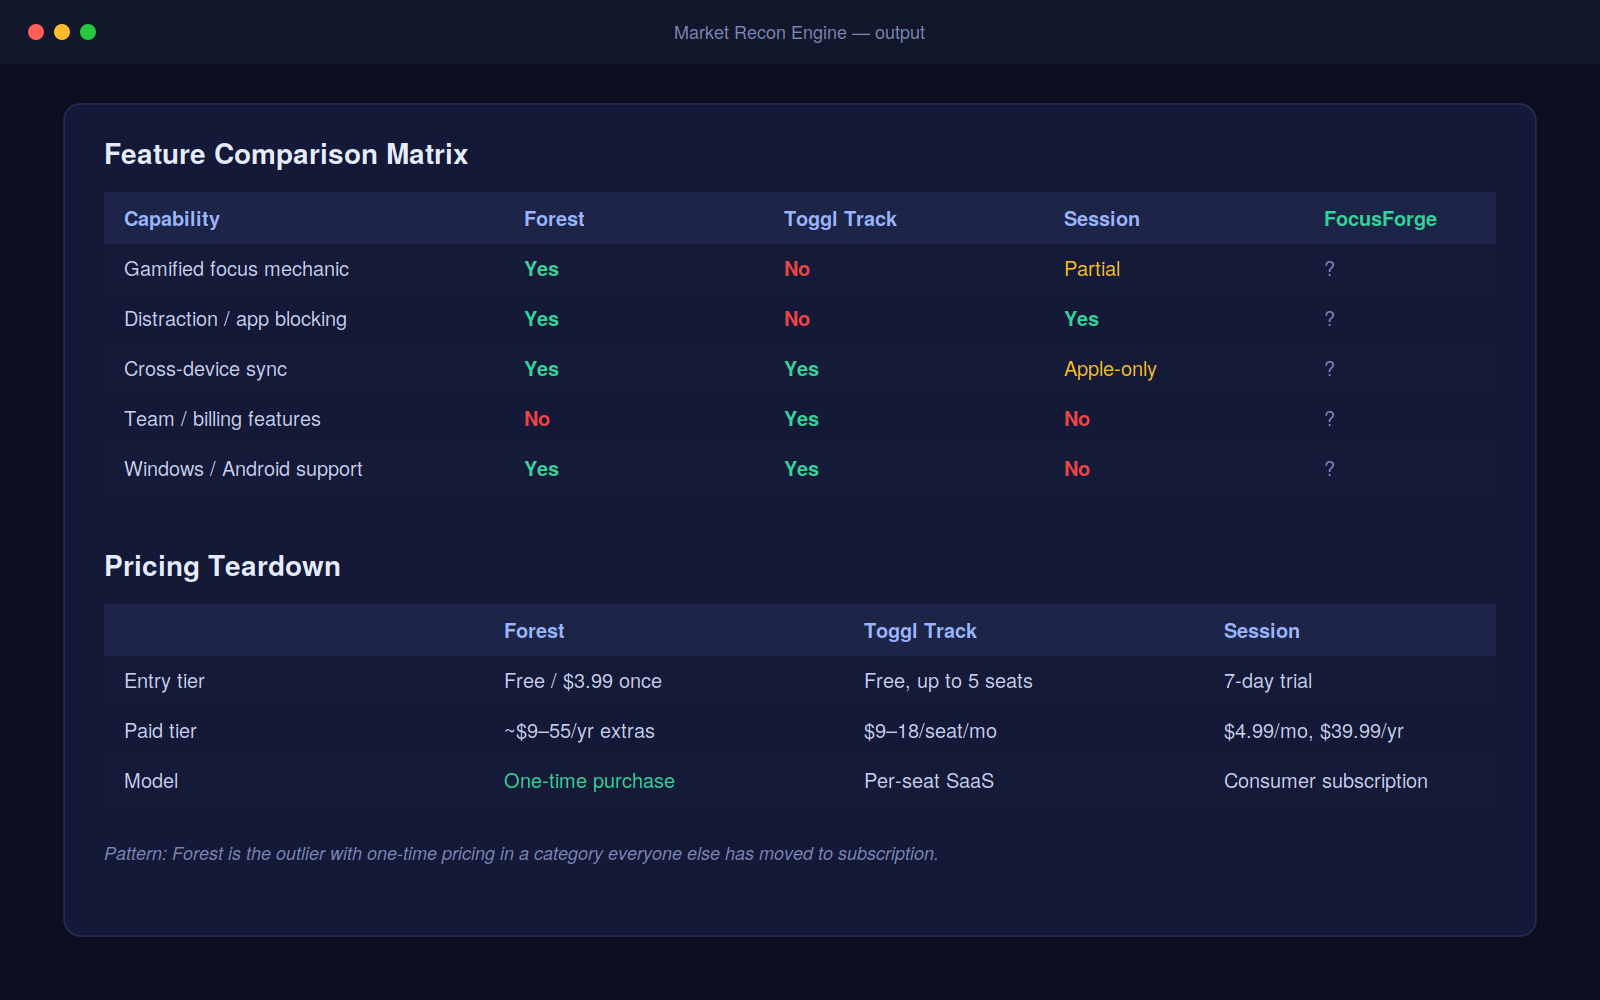Click 'Forest' header in the pricing table
This screenshot has height=1000, width=1600.
(x=534, y=631)
